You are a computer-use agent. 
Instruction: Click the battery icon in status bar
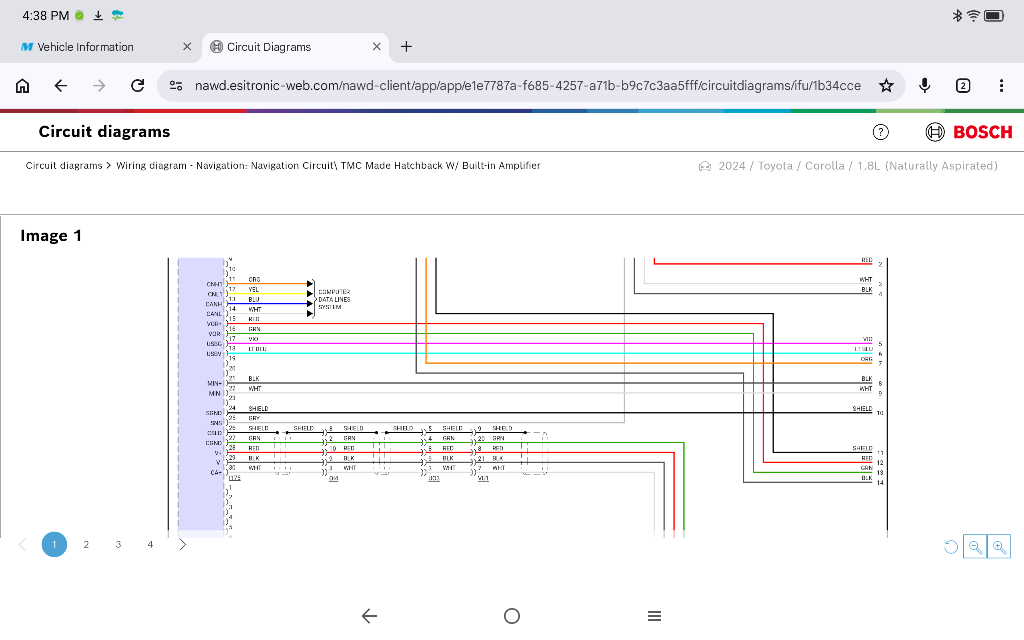point(994,16)
